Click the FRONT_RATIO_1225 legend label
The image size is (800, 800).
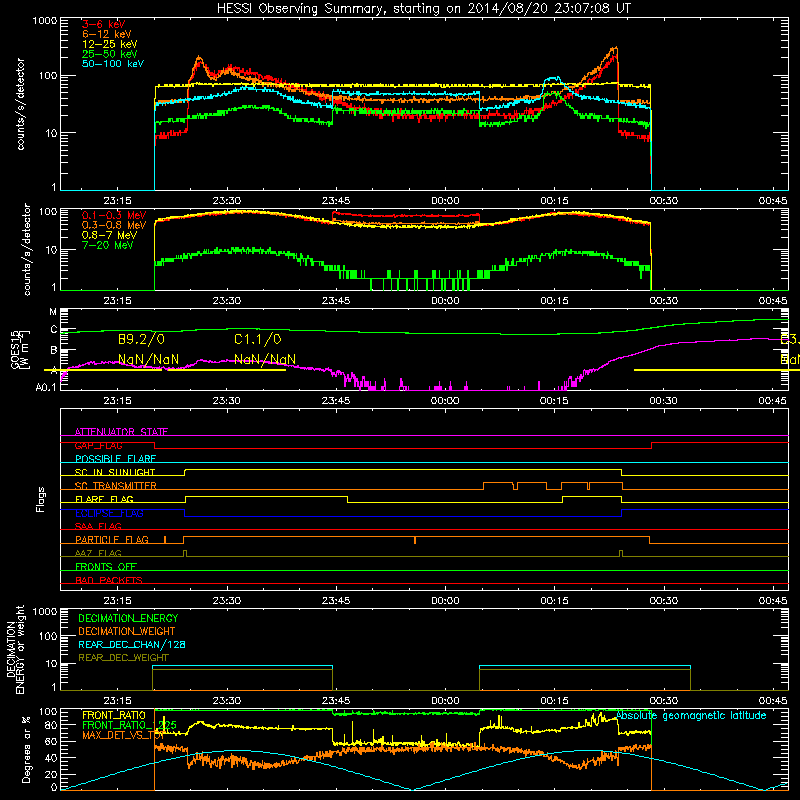(x=129, y=725)
